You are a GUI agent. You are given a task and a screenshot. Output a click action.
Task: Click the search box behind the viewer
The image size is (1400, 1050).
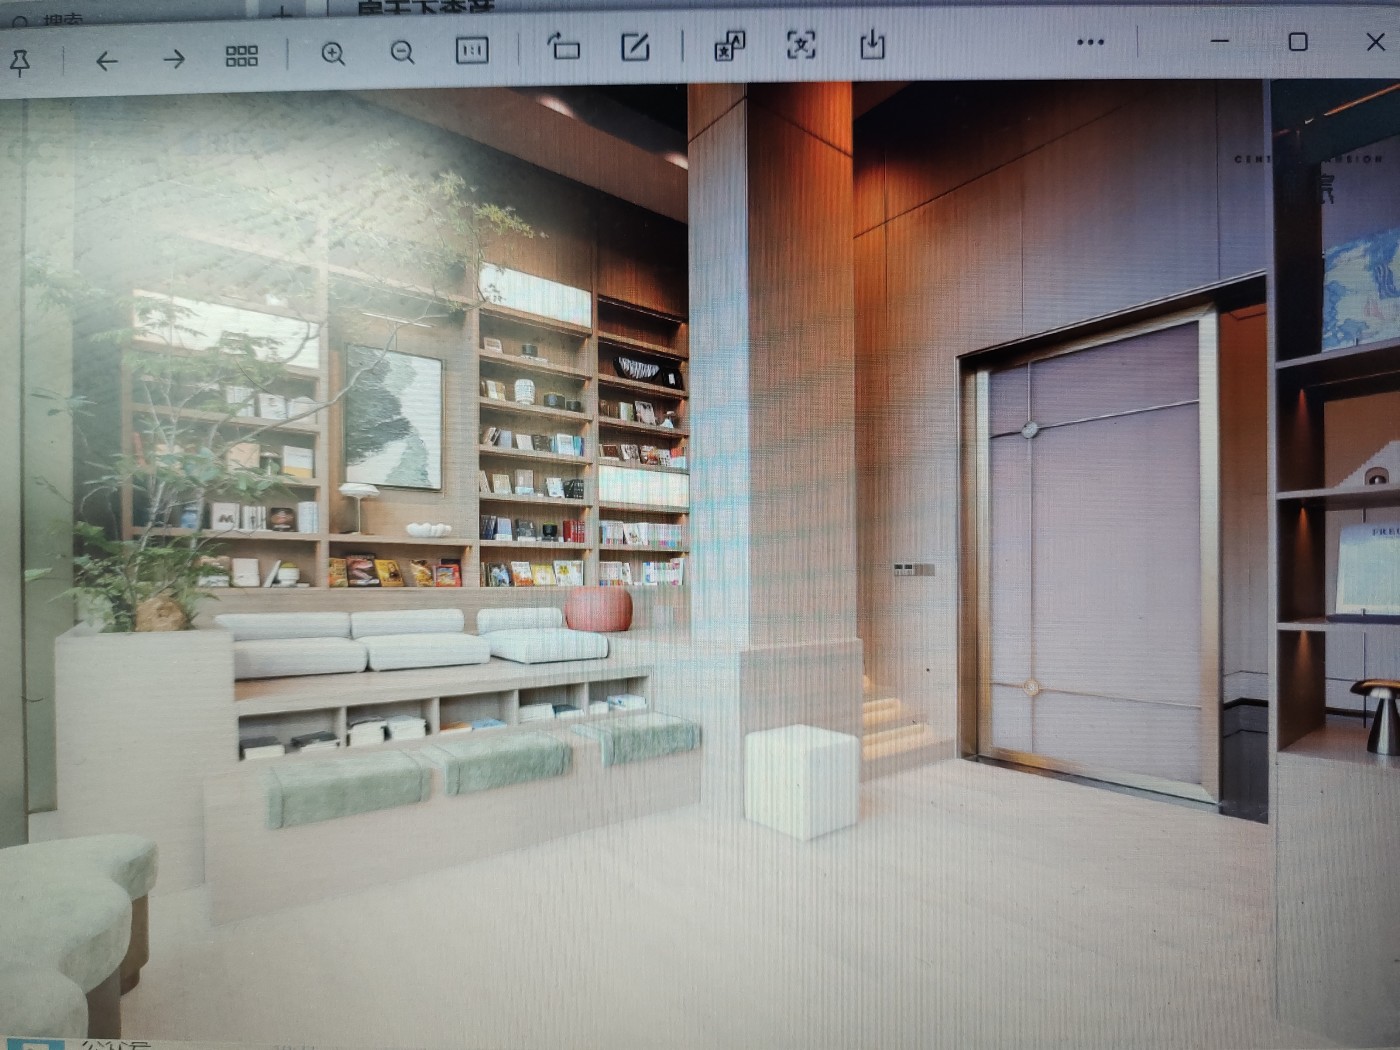60,19
